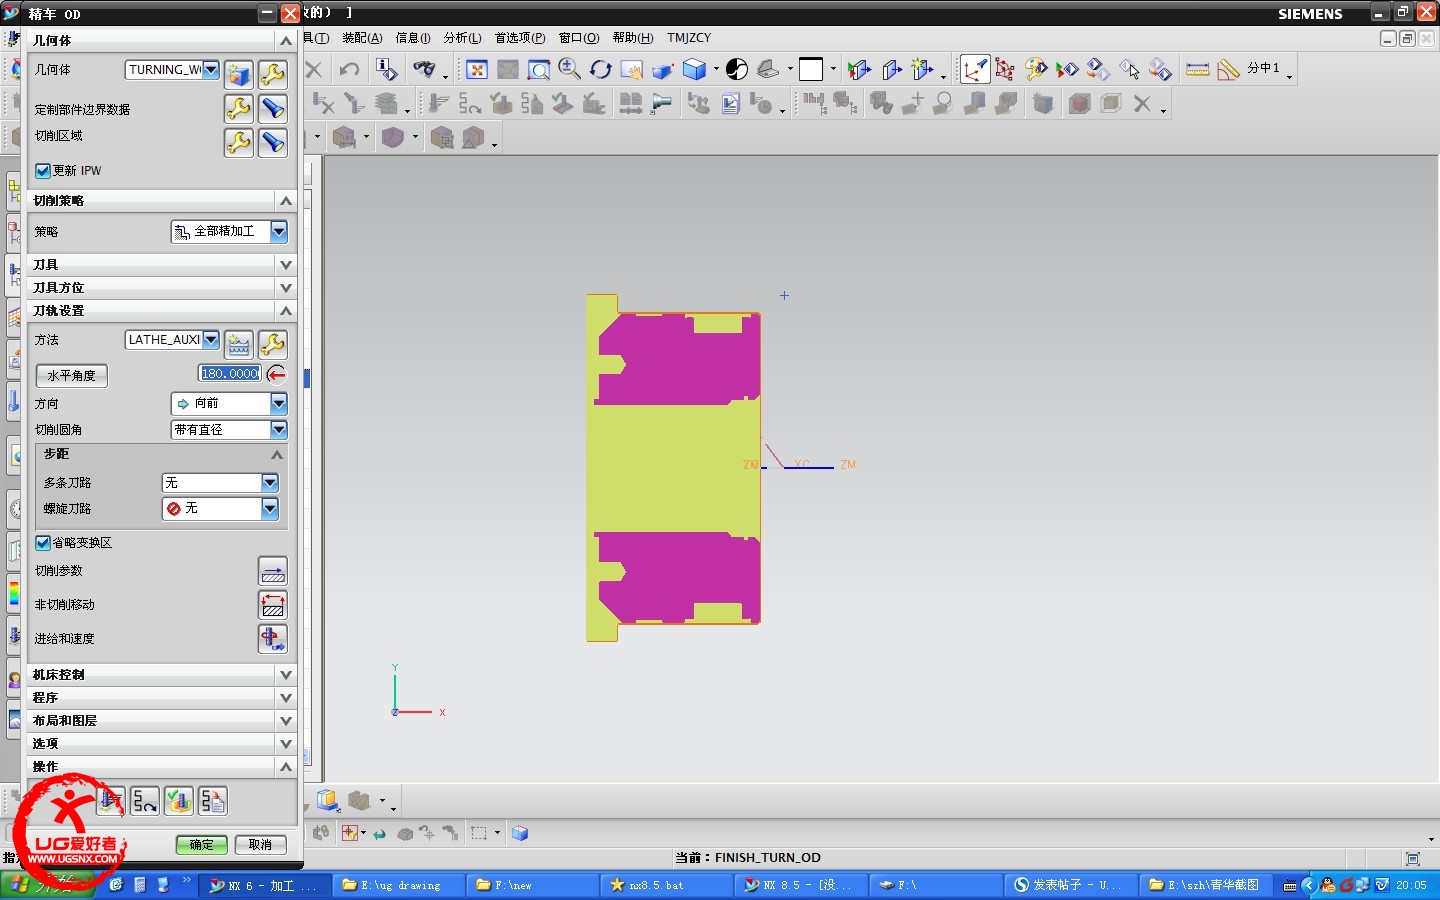
Task: Click the 水平角度 button
Action: pos(72,376)
